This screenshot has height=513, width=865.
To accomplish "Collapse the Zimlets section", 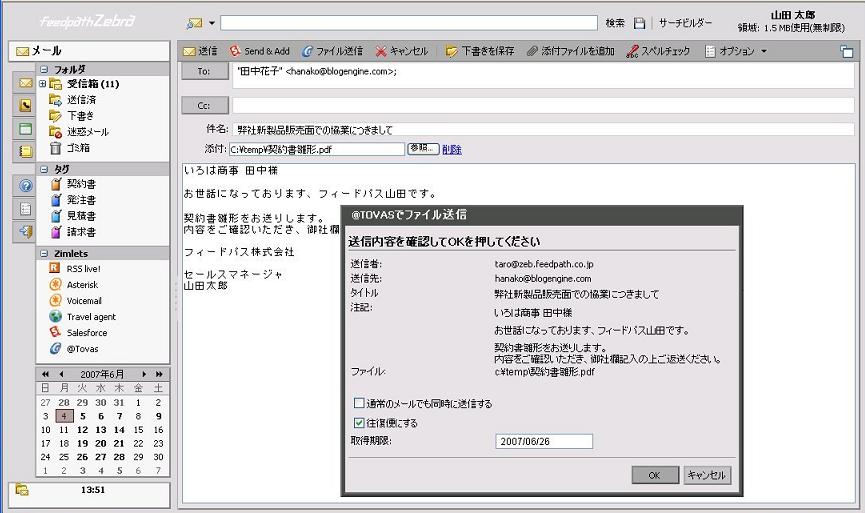I will pos(44,254).
